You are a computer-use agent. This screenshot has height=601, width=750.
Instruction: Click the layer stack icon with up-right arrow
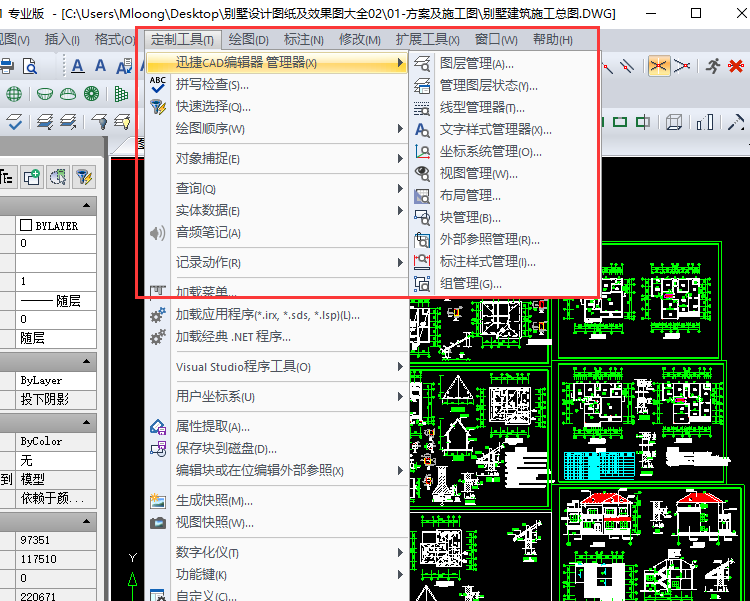pos(68,122)
